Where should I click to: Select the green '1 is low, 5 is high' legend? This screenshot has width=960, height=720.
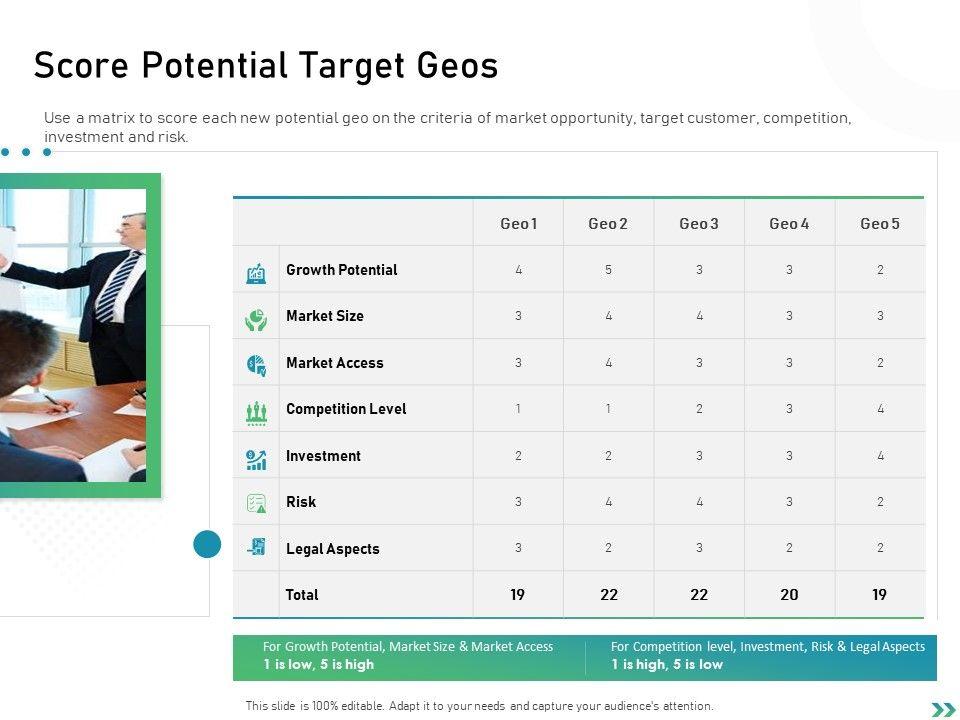[x=319, y=664]
